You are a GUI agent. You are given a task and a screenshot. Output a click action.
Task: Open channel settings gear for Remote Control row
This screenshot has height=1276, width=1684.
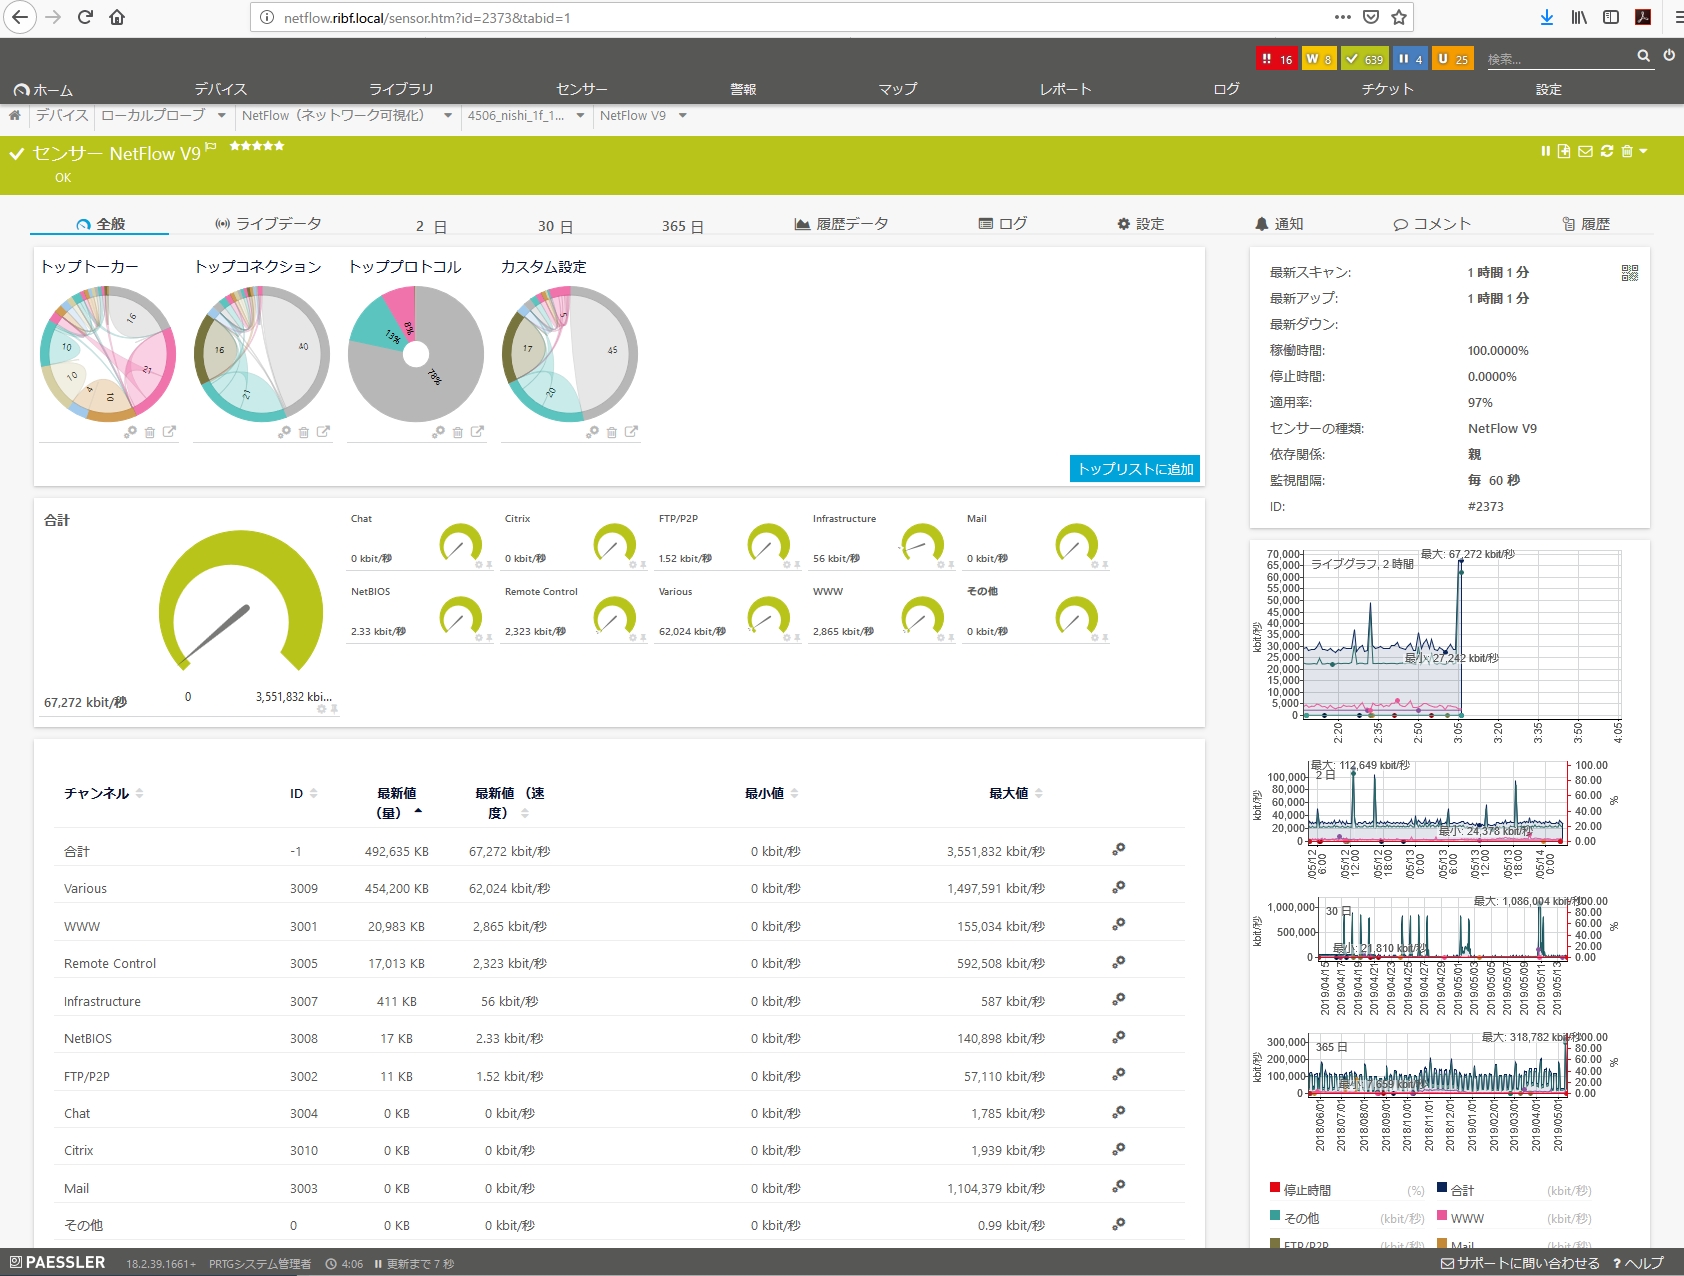tap(1119, 962)
